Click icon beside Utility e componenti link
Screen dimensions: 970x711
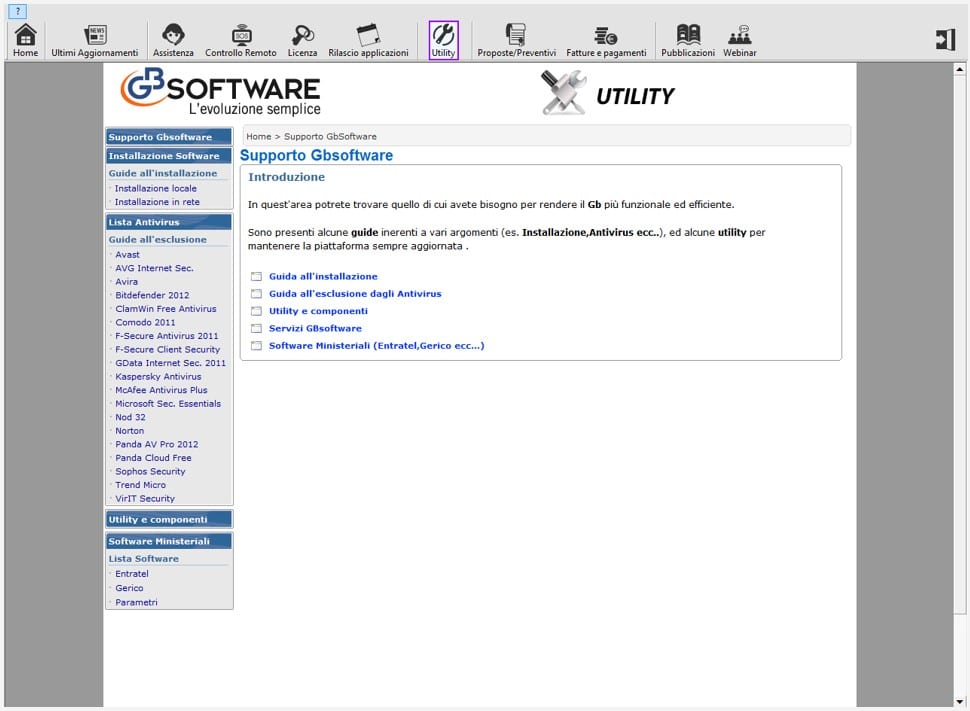256,311
